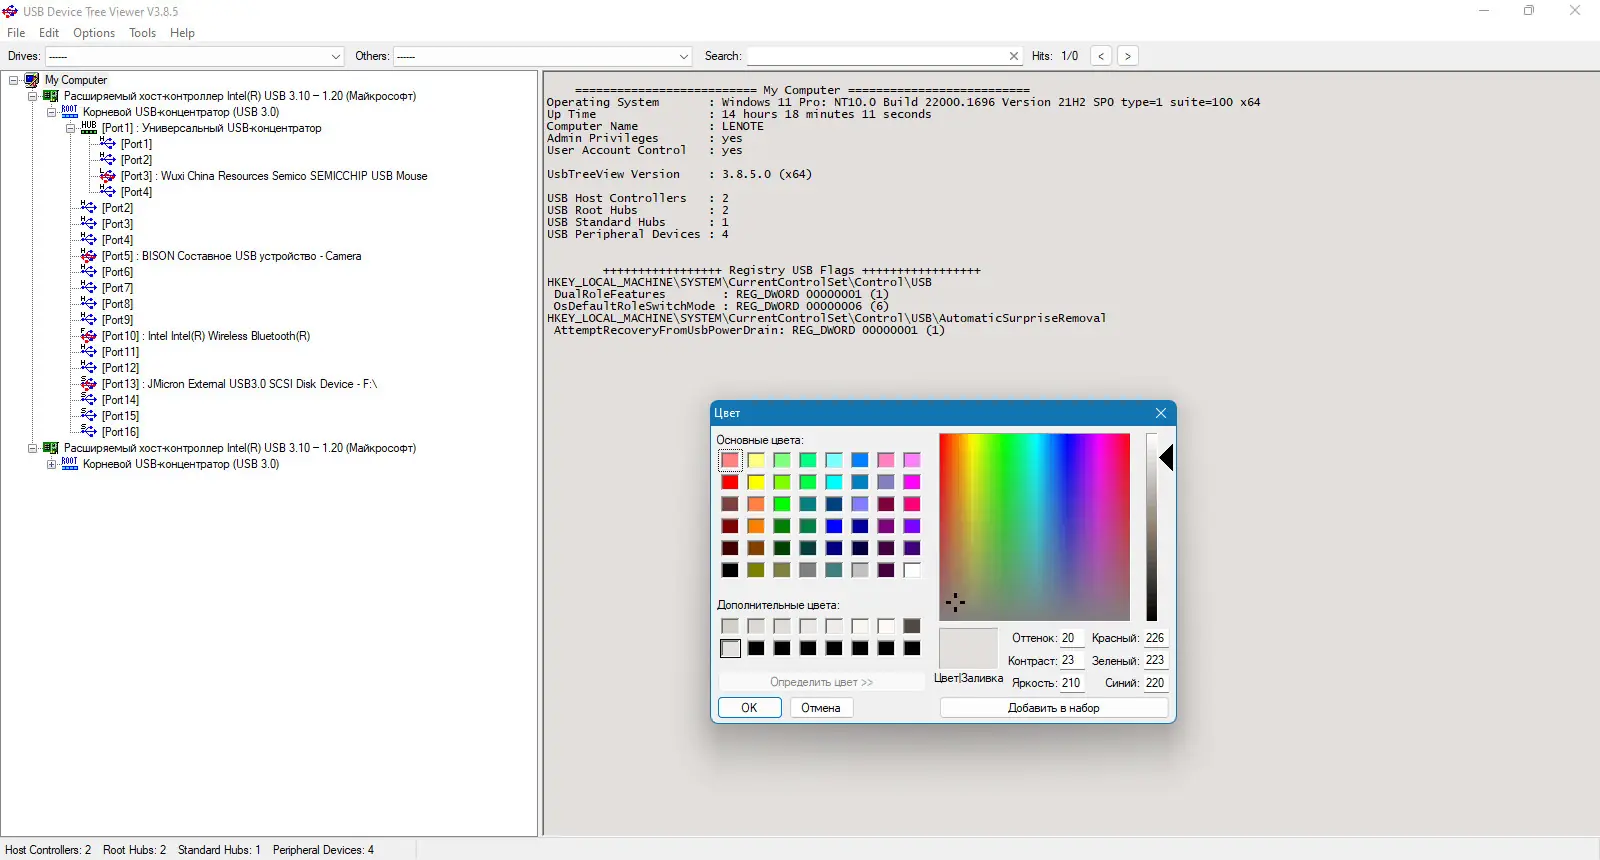Click the USB port icon beside [Port12]
Image resolution: width=1600 pixels, height=860 pixels.
pos(89,368)
